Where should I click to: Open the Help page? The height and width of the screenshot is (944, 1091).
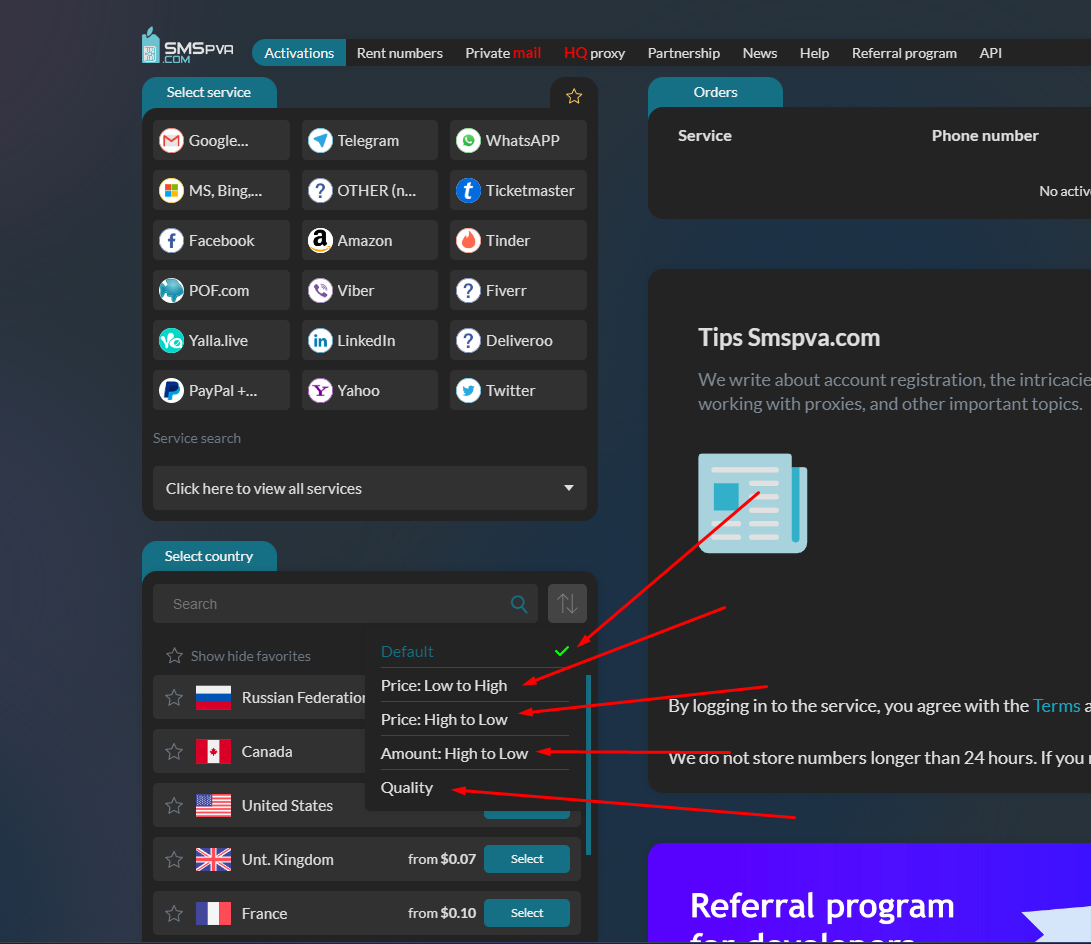coord(814,53)
